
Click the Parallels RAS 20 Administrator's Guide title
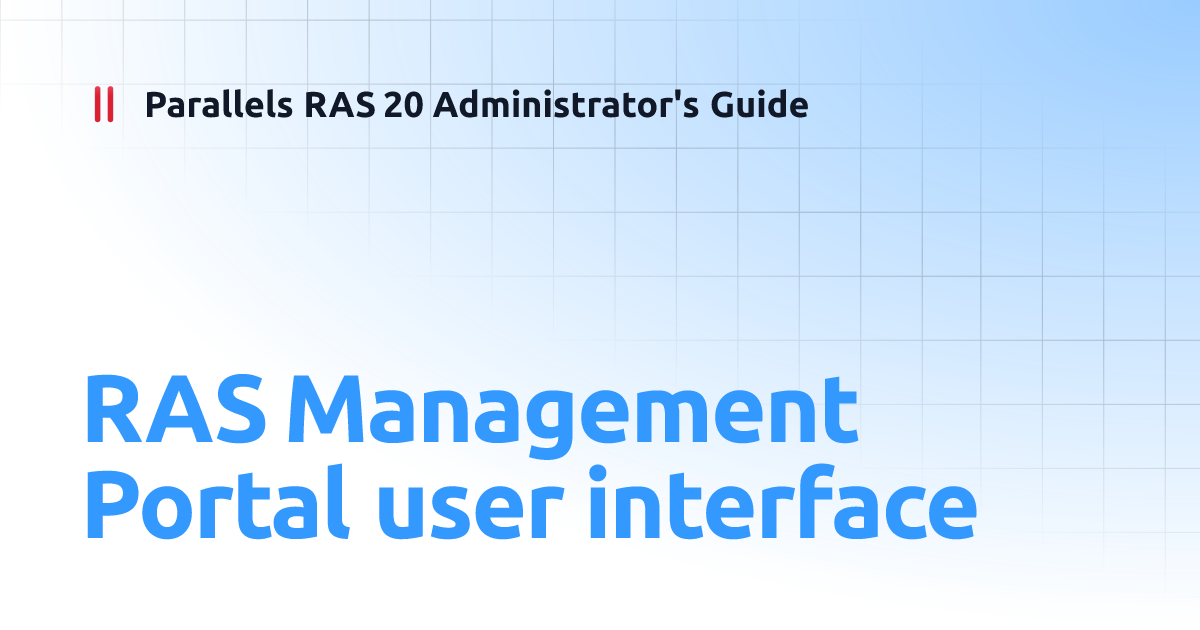[476, 105]
